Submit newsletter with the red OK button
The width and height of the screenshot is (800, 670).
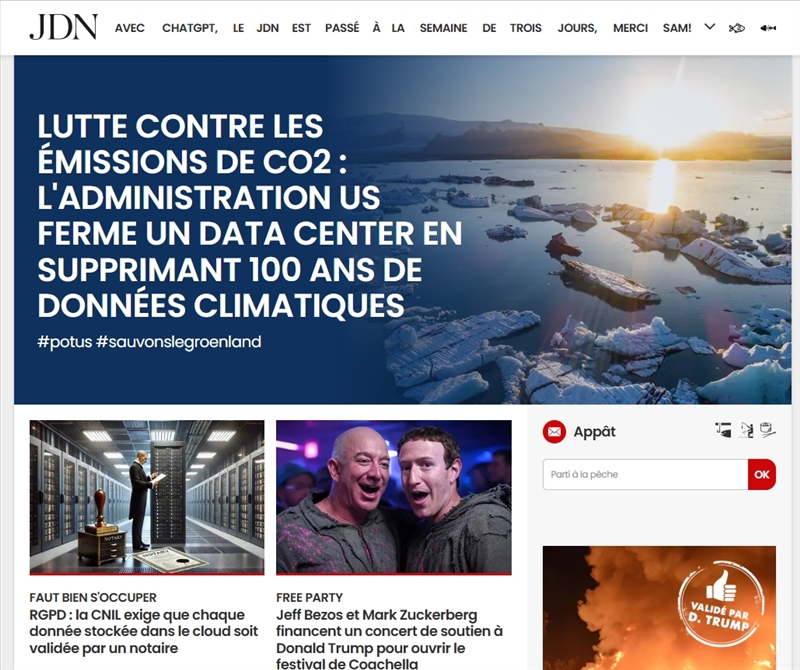762,475
